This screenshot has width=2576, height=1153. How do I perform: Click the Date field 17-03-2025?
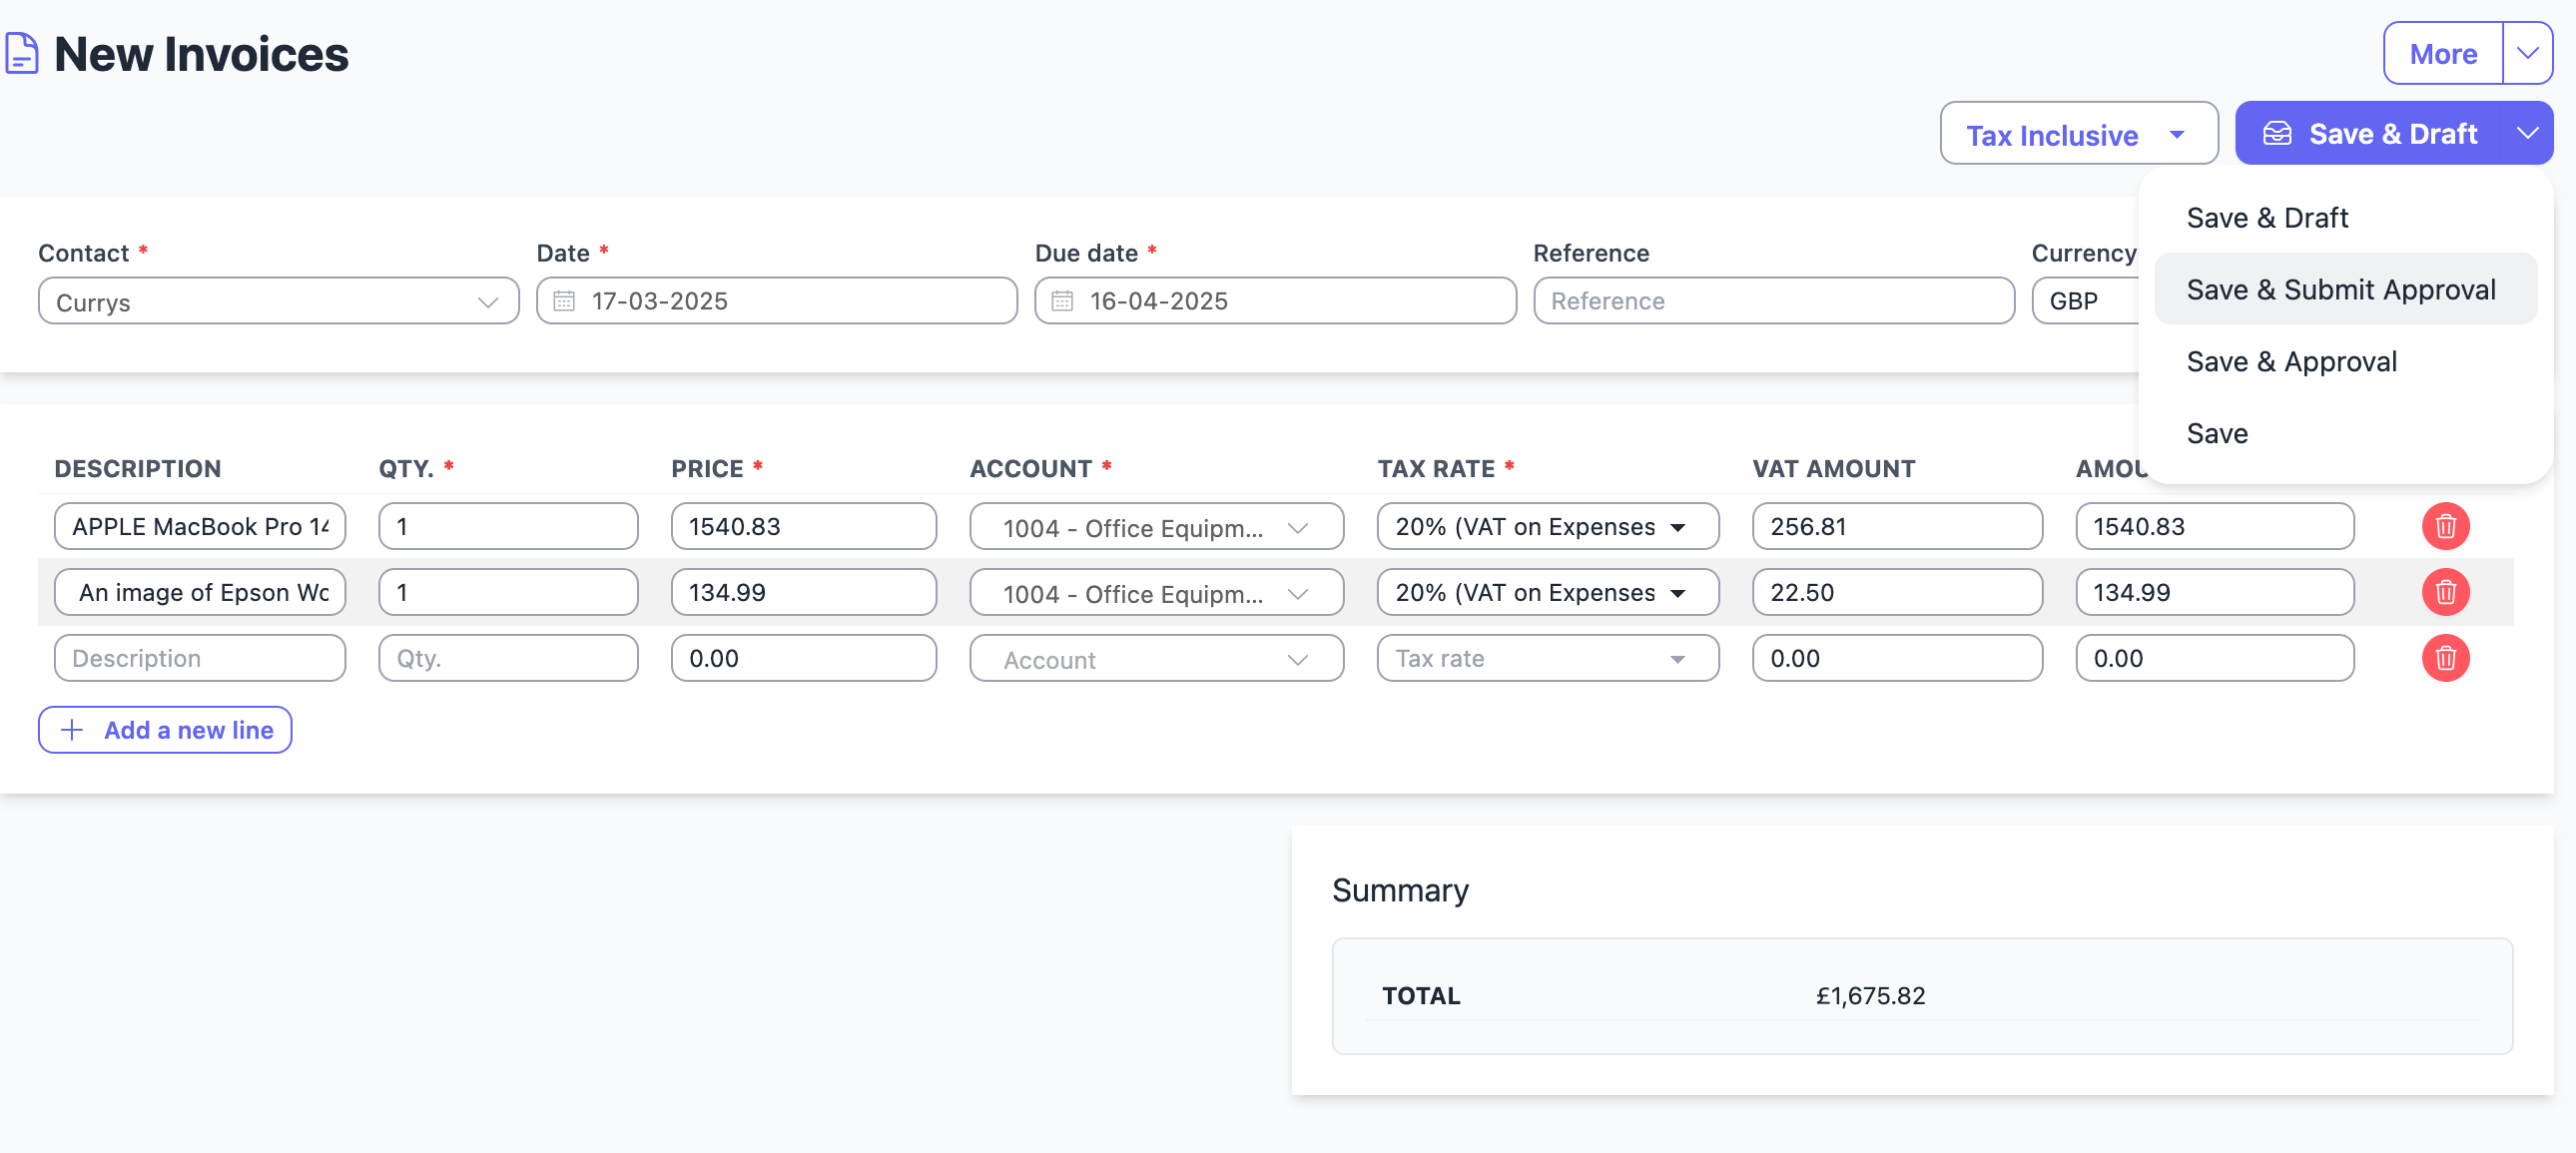776,301
